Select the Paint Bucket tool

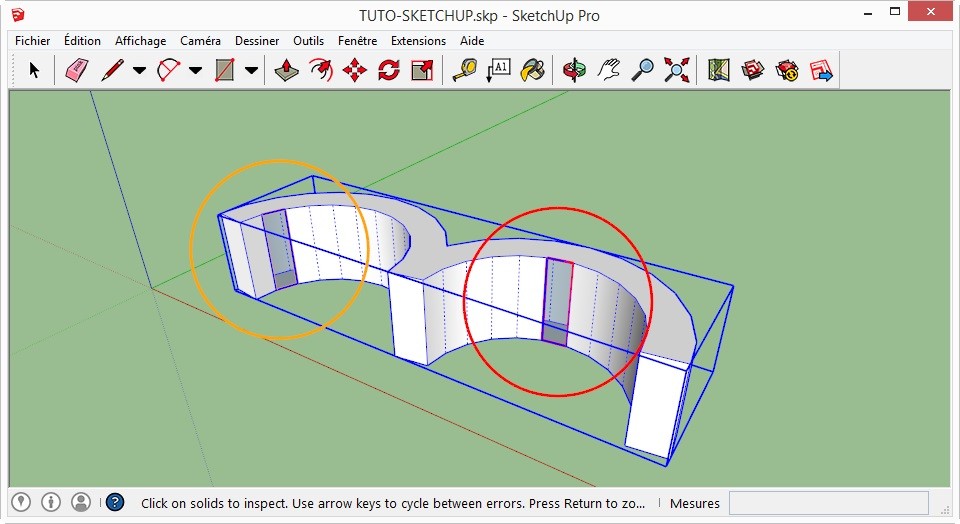[532, 70]
